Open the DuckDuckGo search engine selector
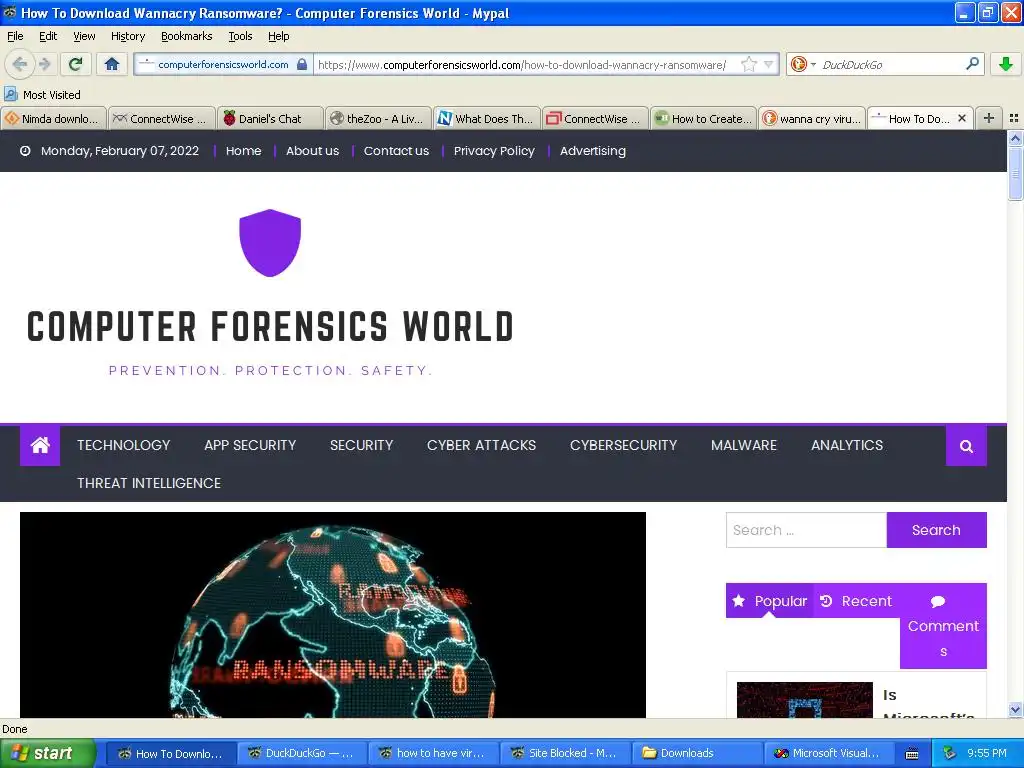Image resolution: width=1024 pixels, height=768 pixels. 803,65
